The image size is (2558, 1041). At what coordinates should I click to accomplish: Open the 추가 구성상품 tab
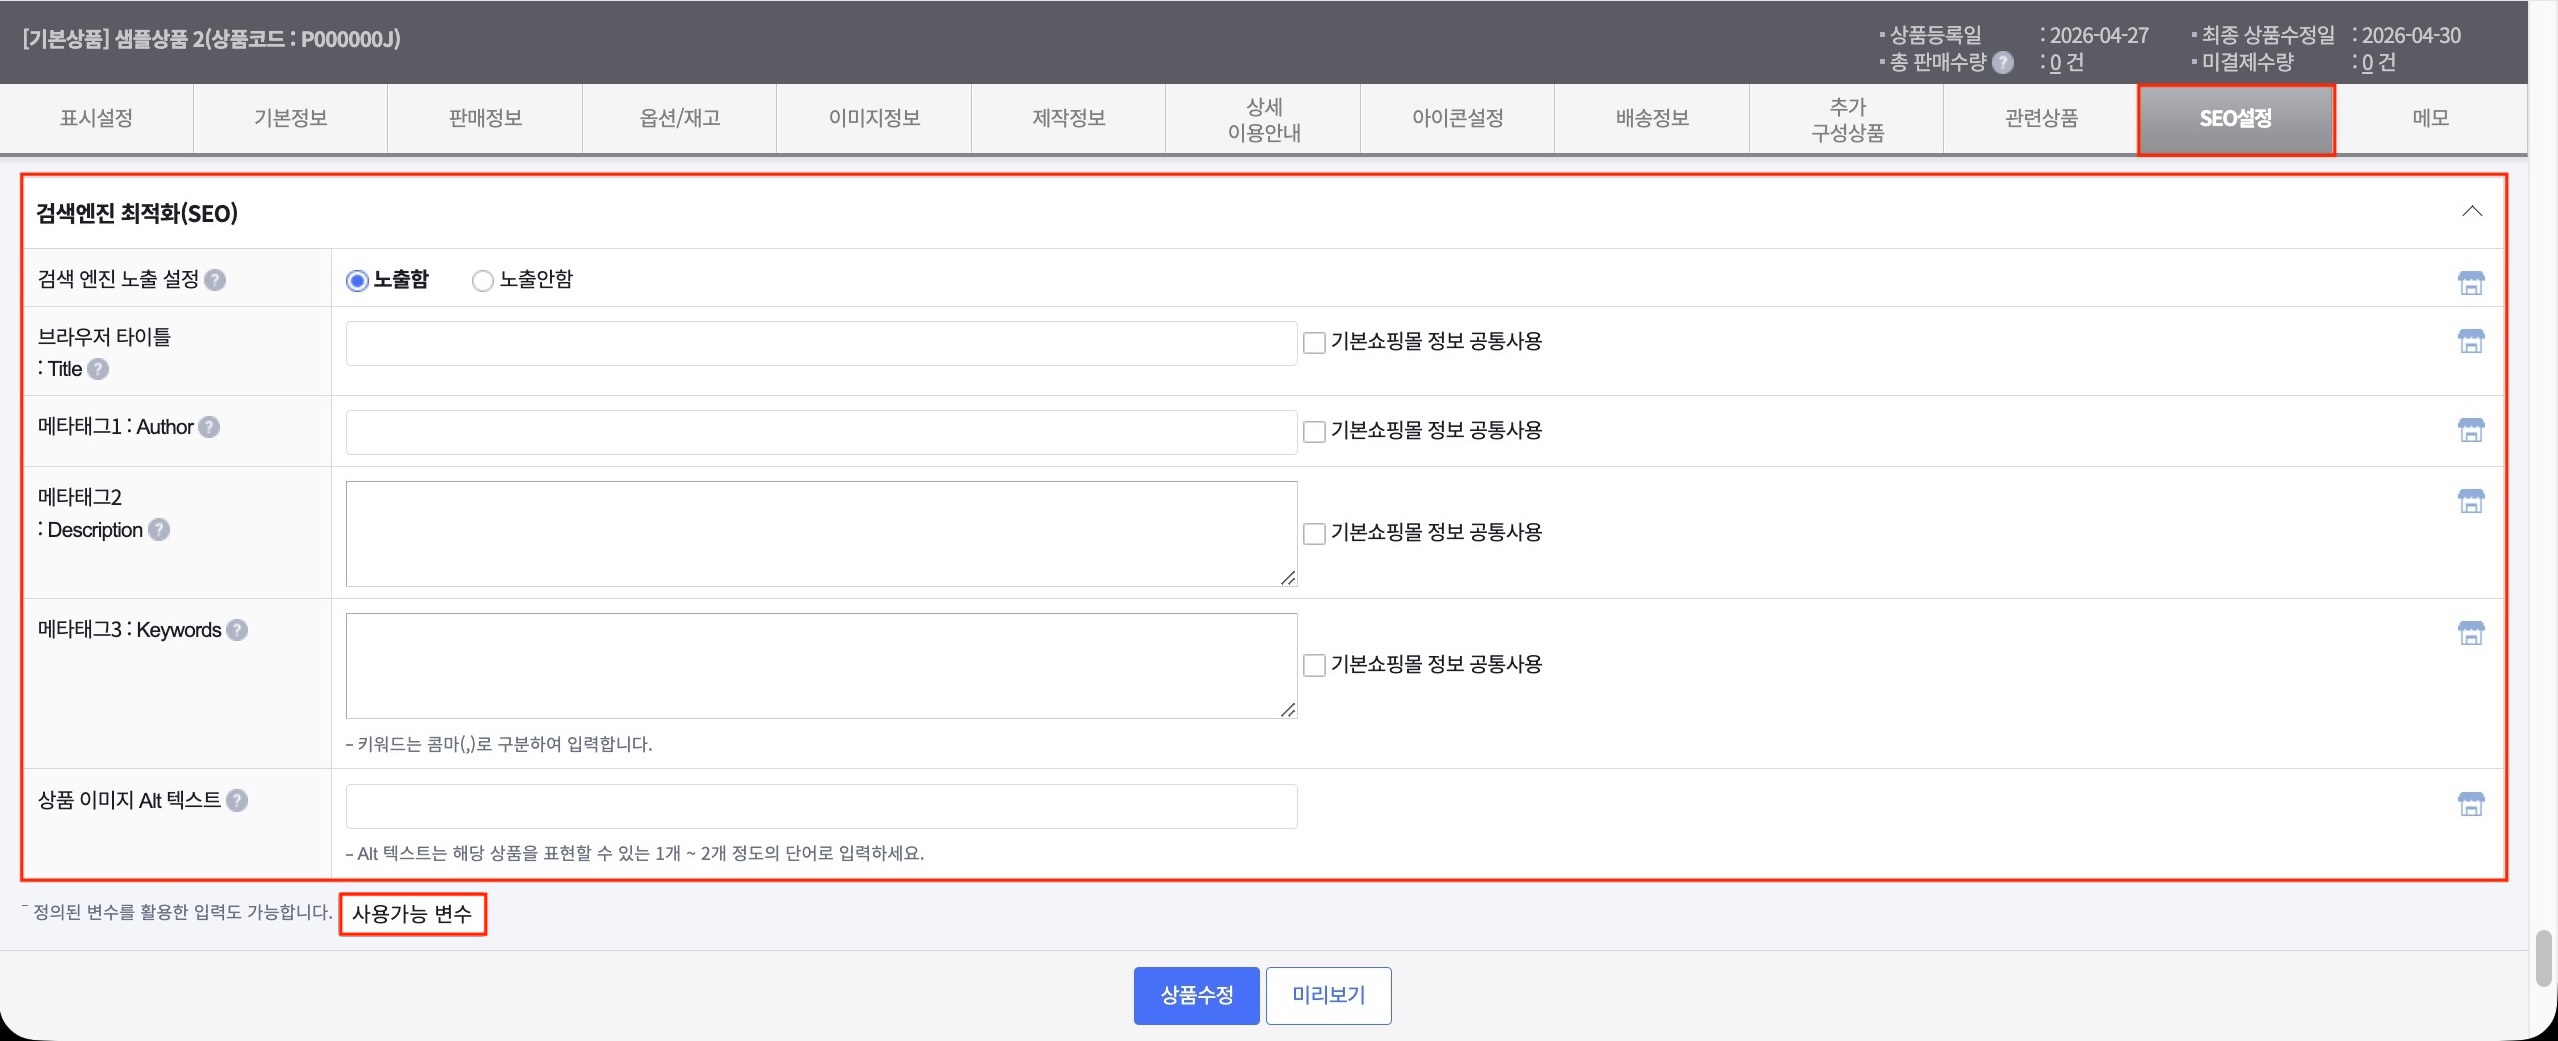[1847, 119]
